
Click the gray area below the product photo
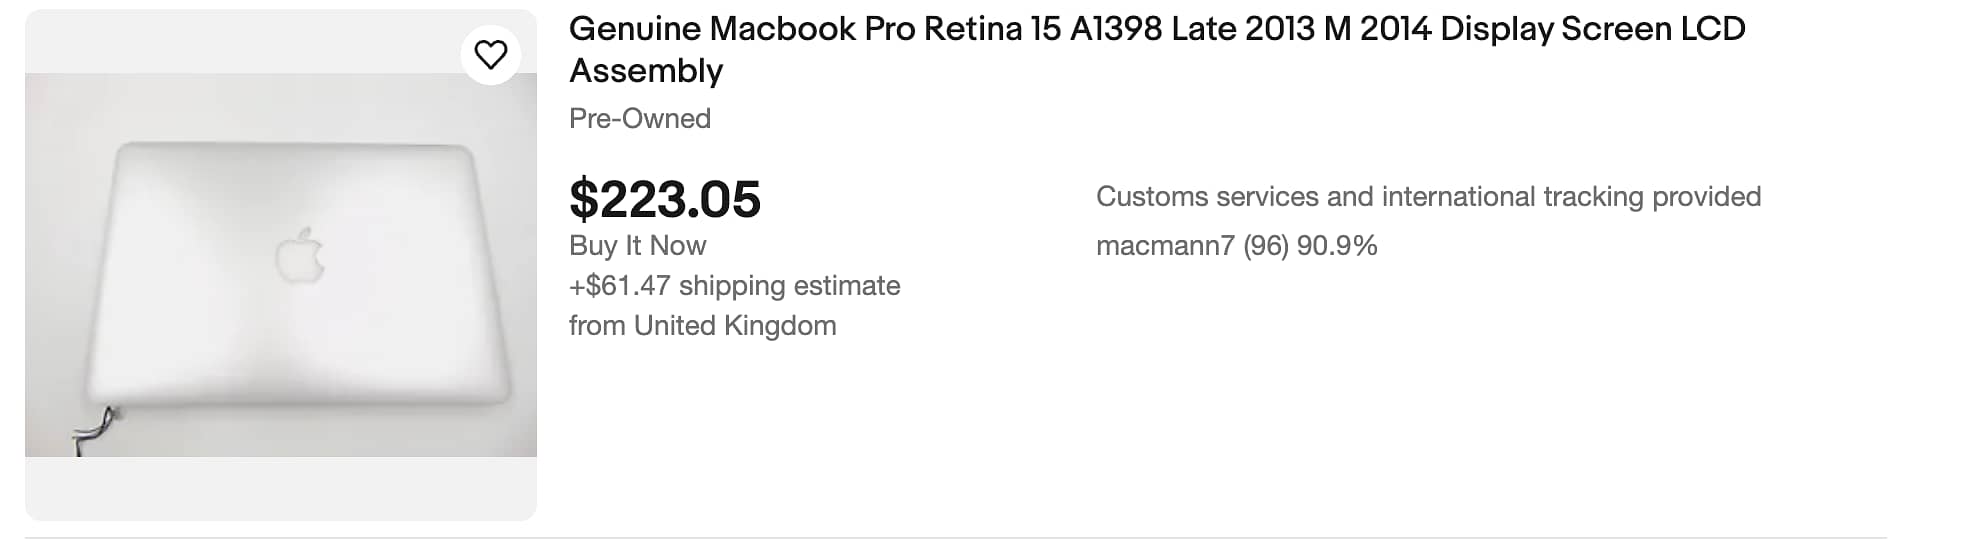280,488
